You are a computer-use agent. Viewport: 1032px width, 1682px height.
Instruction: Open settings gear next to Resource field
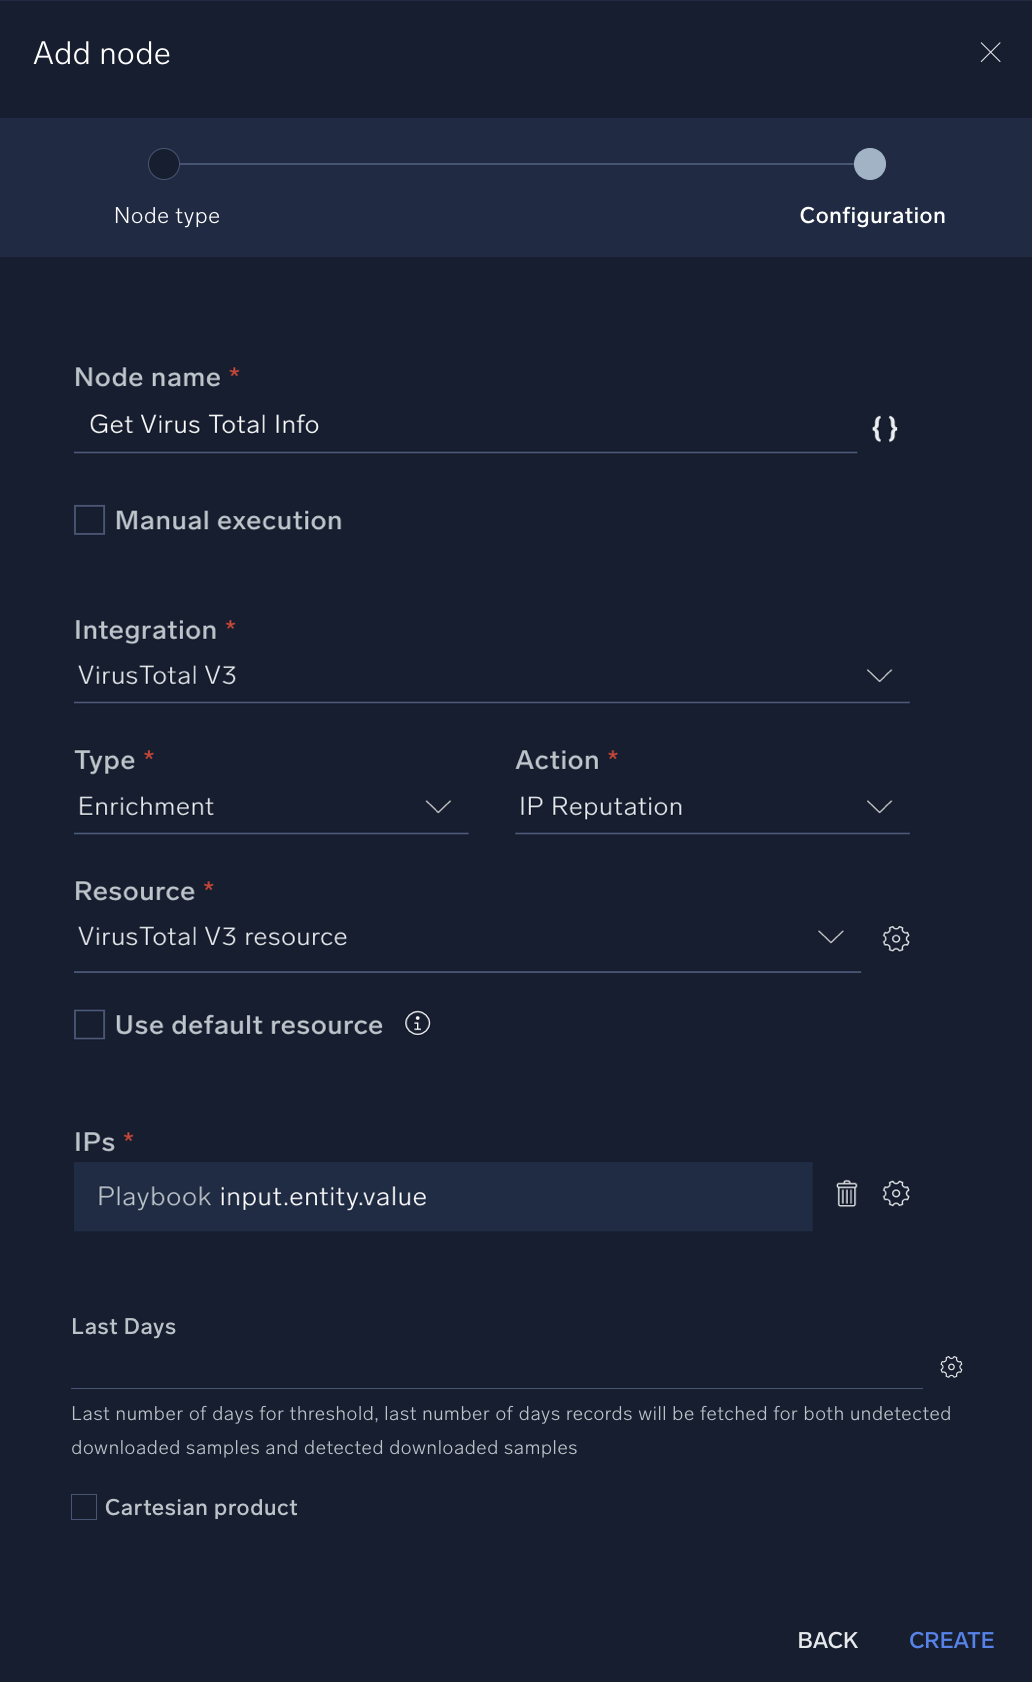click(x=896, y=938)
